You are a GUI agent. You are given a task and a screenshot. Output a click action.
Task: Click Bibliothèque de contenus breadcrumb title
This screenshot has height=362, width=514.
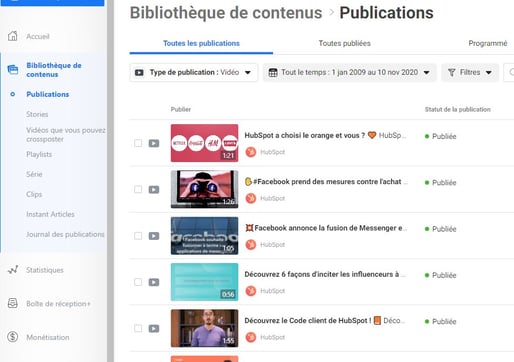pos(226,13)
